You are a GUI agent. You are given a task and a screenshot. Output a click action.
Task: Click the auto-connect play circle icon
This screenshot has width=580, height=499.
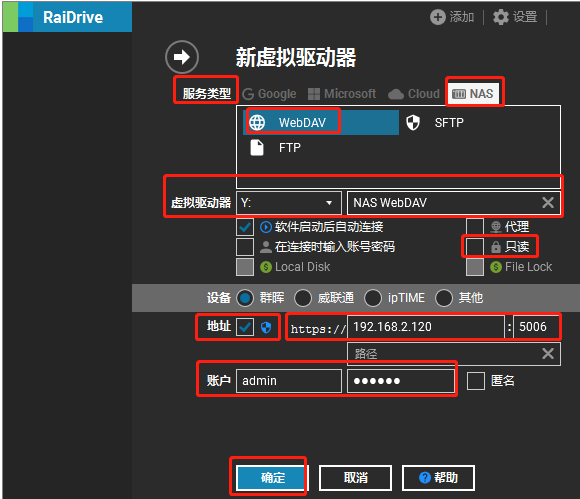coord(266,227)
